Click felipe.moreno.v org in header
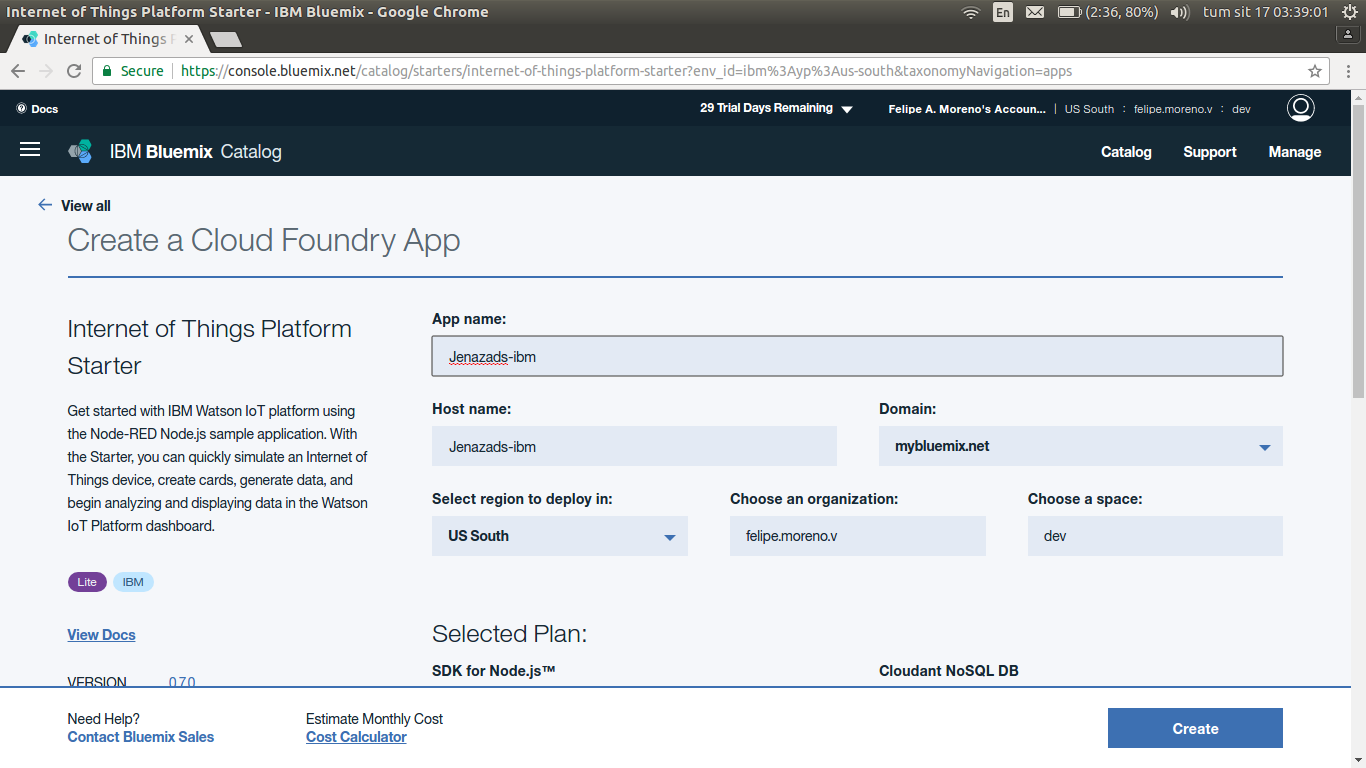This screenshot has height=768, width=1366. tap(1173, 109)
